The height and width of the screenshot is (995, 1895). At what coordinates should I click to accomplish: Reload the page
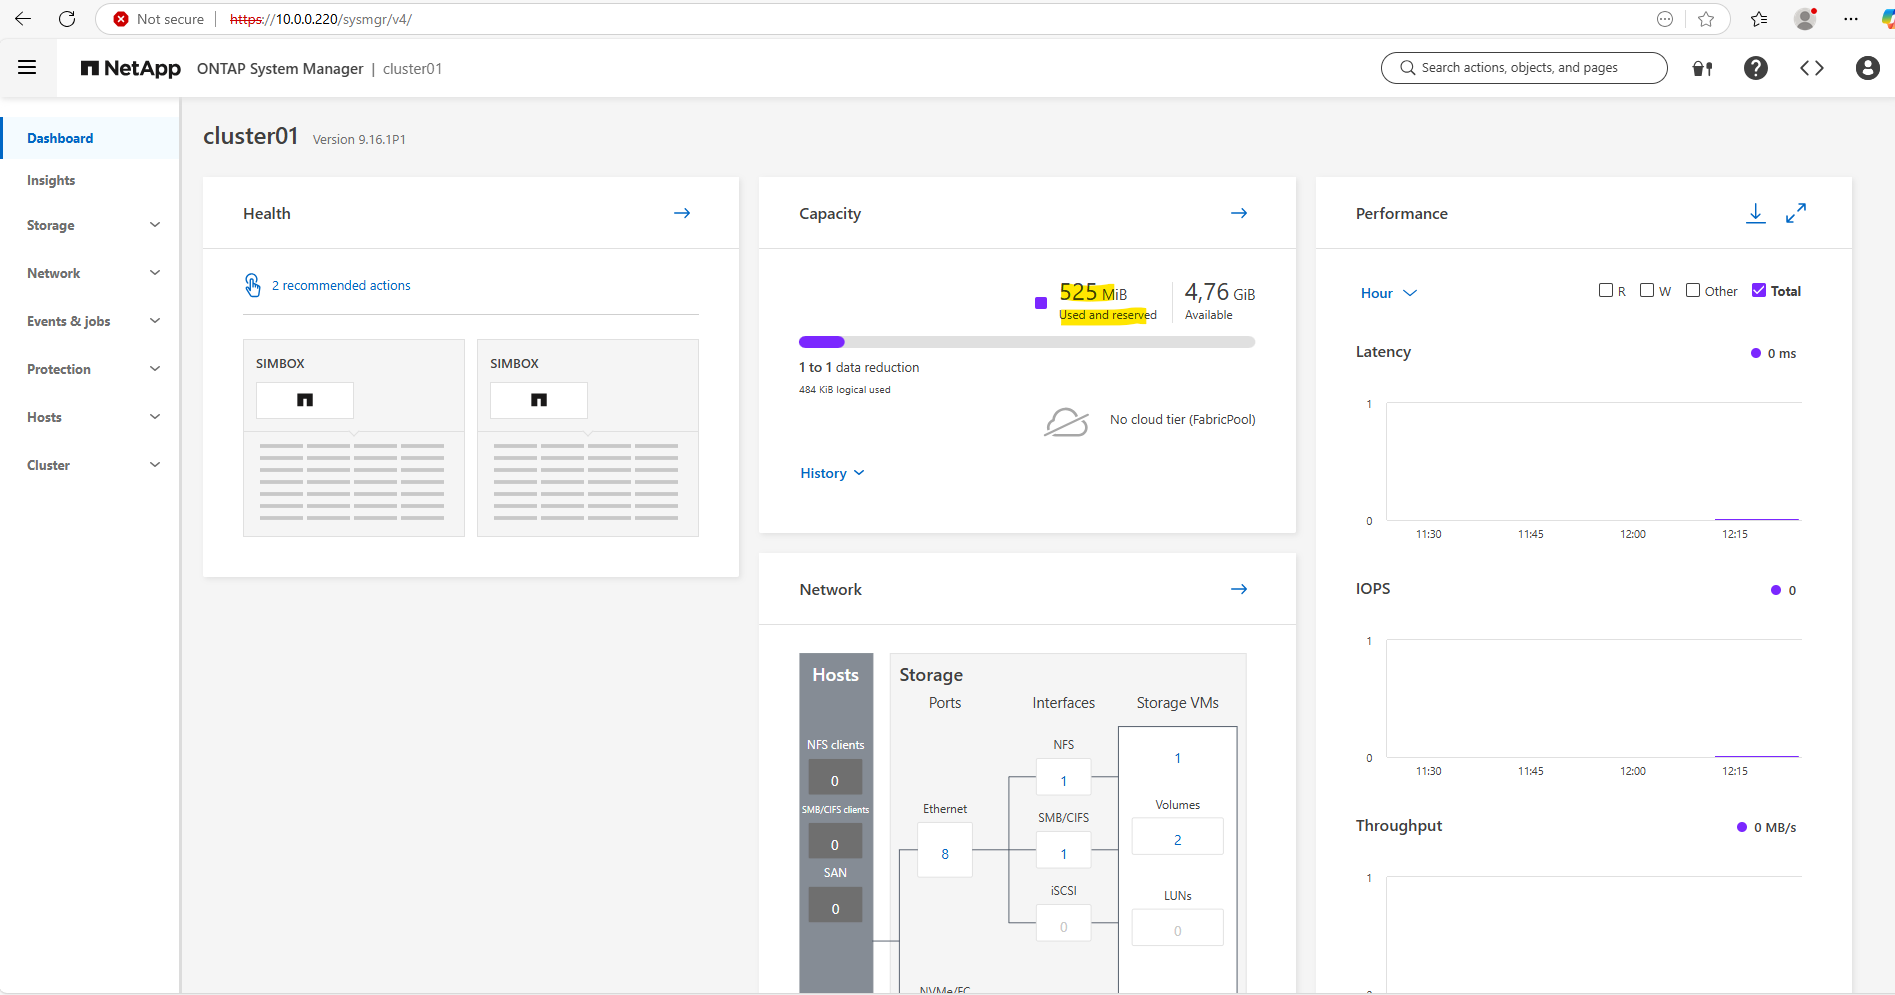[67, 19]
